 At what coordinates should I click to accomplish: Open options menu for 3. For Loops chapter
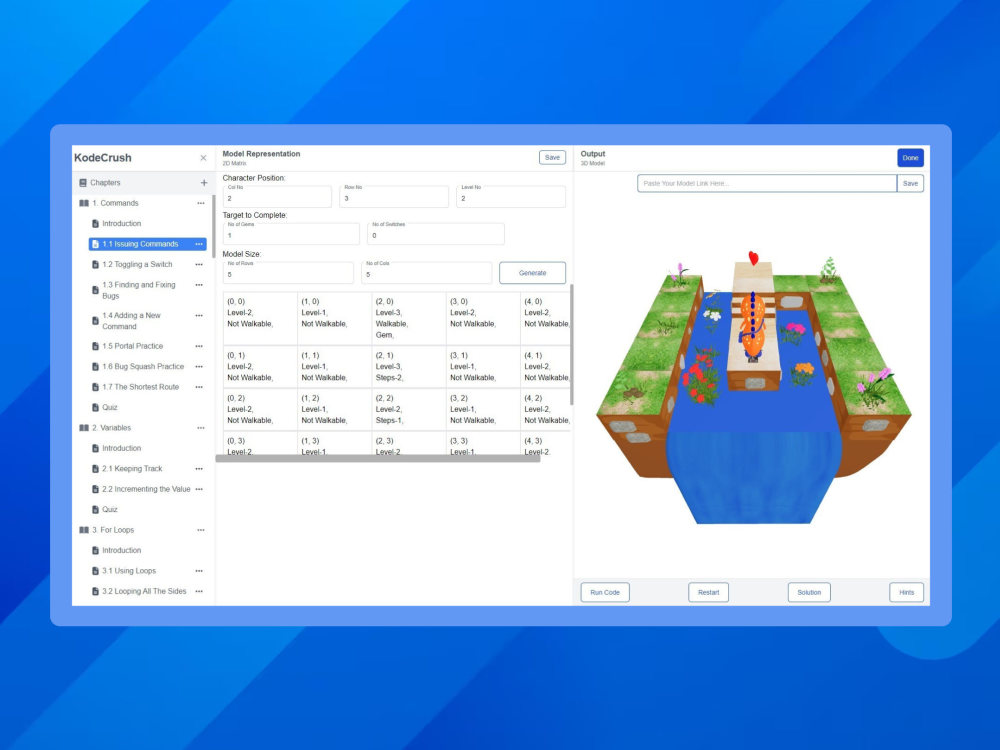point(201,530)
